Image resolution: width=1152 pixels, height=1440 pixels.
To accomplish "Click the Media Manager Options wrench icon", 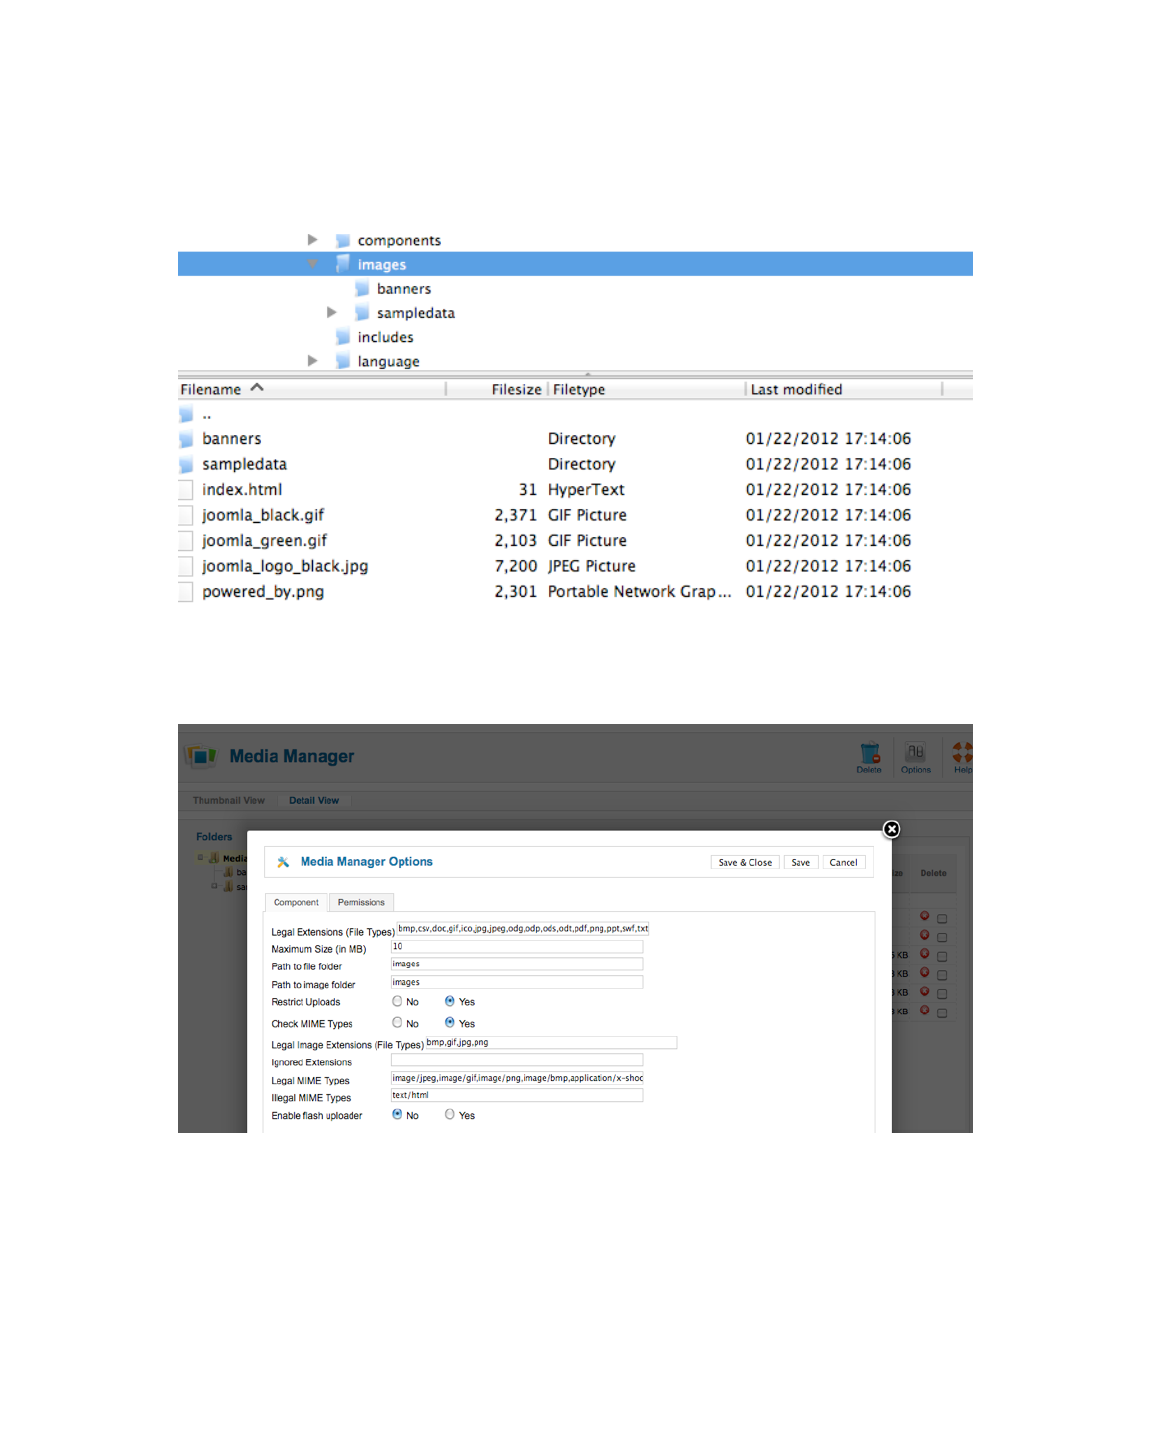I will (283, 862).
